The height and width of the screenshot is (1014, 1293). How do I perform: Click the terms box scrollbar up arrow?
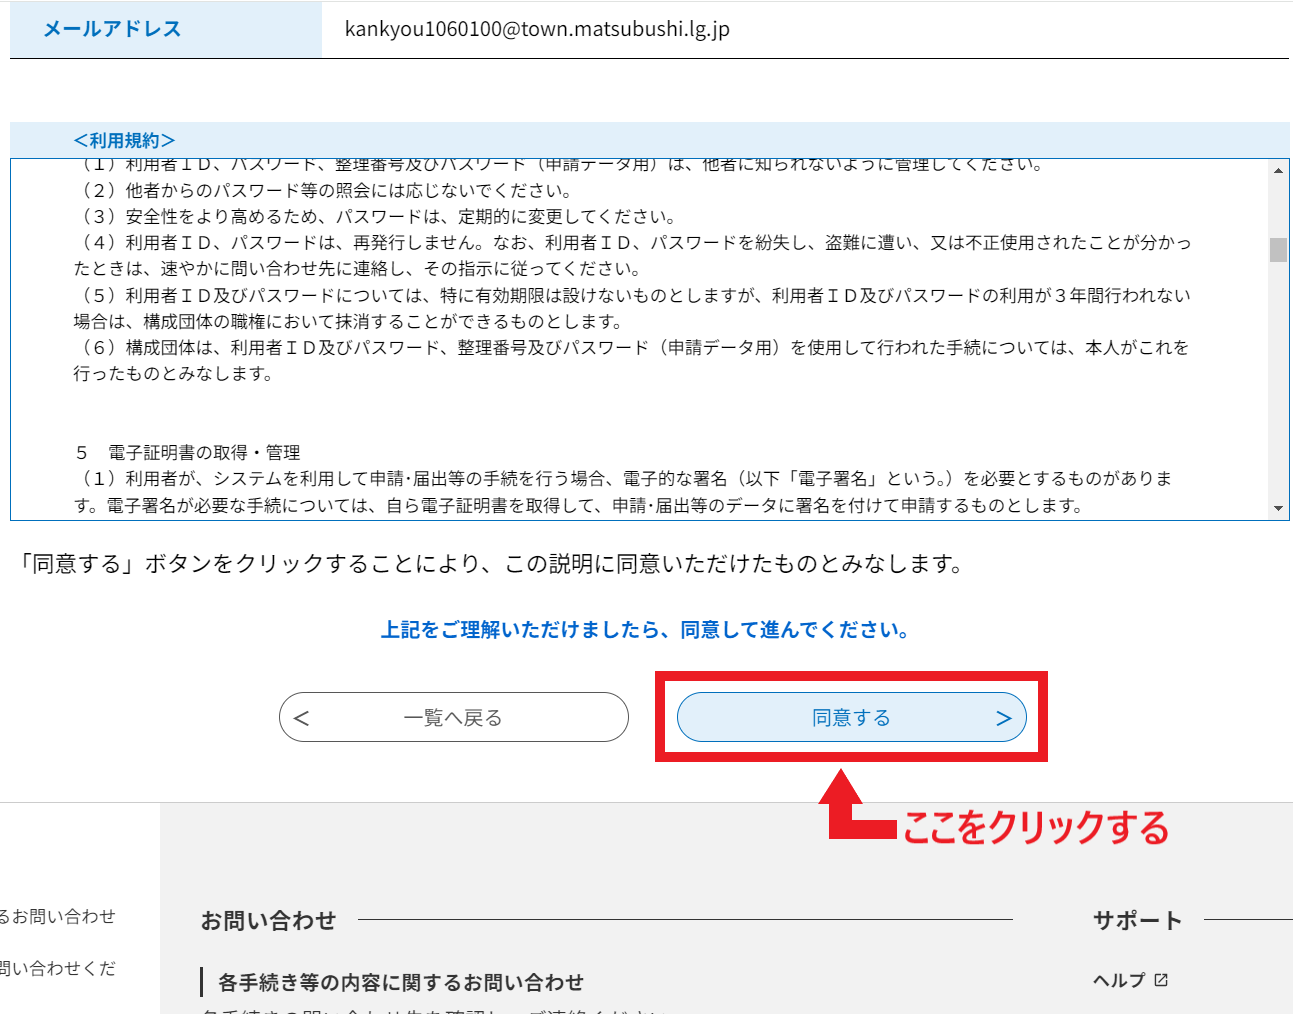tap(1278, 170)
